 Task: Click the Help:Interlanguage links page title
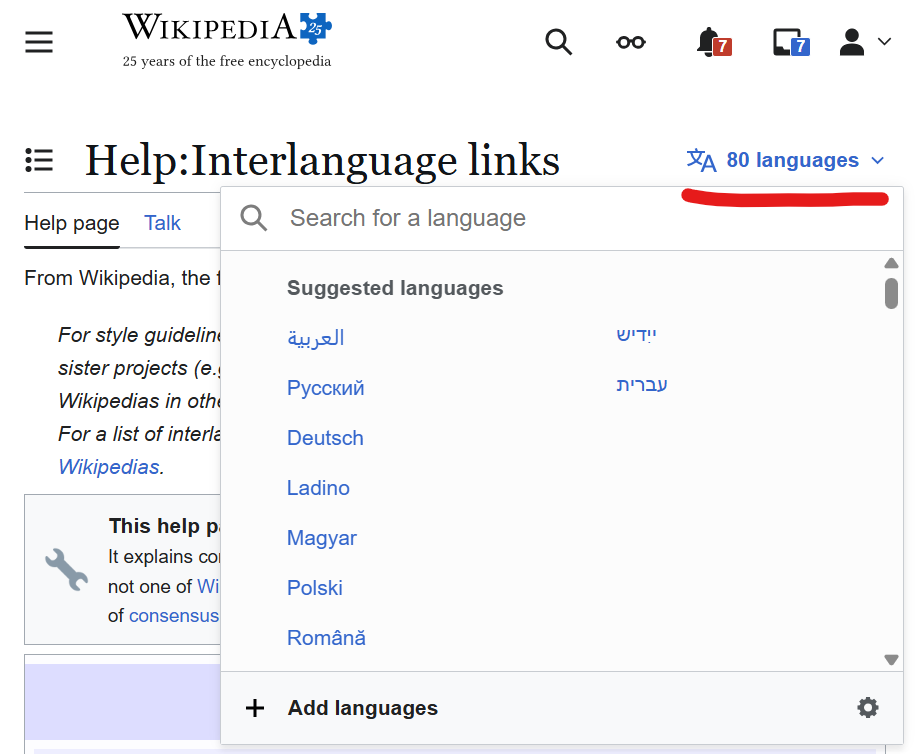(322, 160)
